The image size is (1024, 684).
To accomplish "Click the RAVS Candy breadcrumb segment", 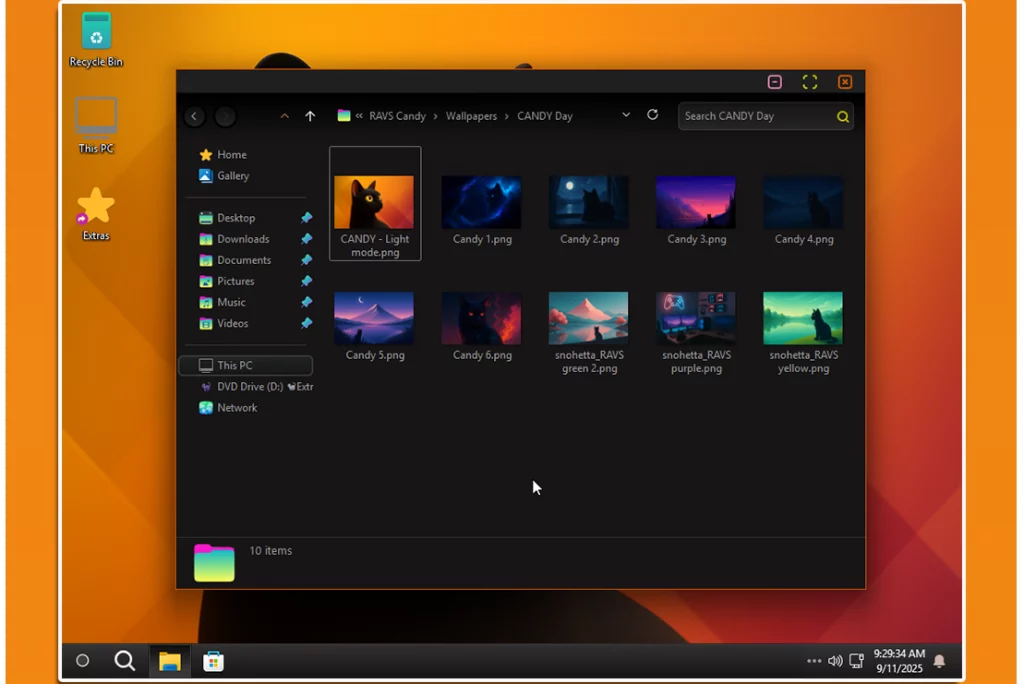I will coord(397,116).
